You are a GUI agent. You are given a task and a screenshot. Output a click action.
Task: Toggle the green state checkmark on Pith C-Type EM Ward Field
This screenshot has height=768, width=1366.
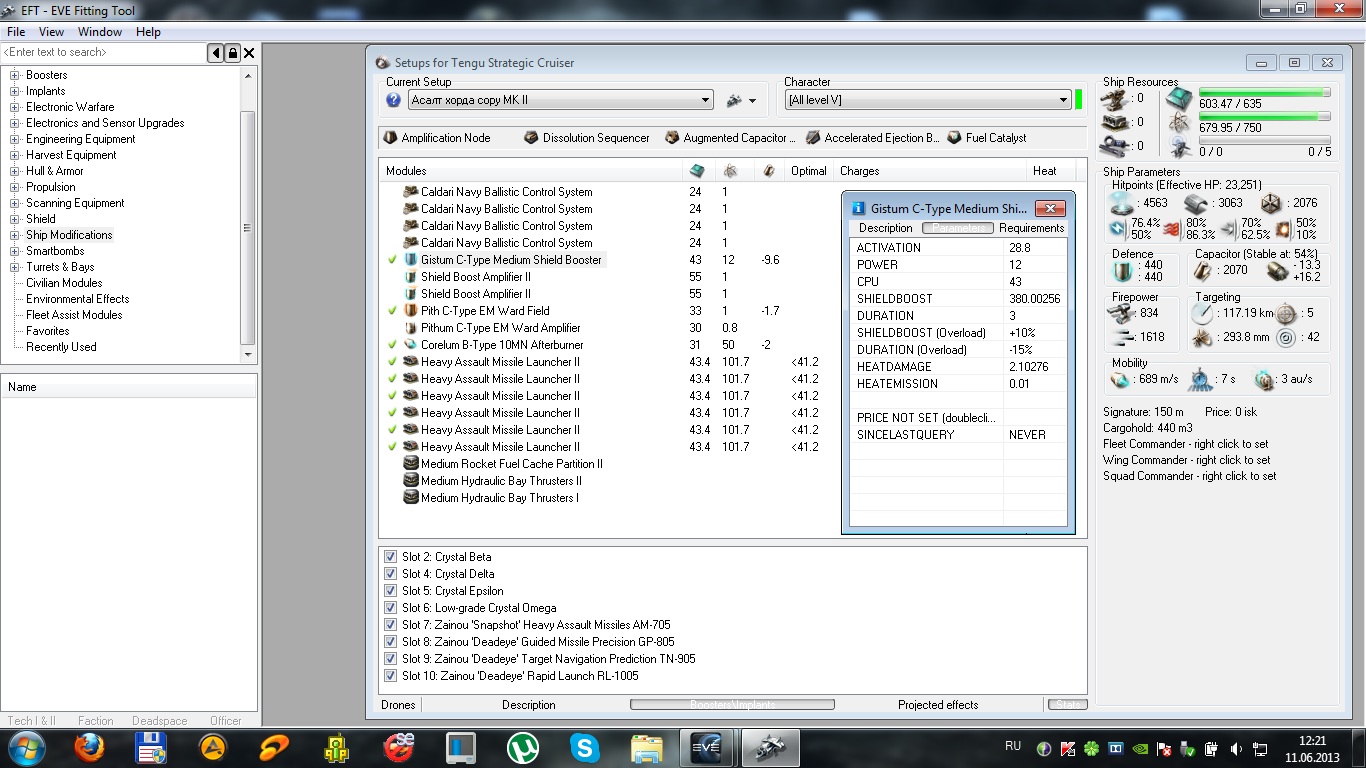(x=393, y=311)
